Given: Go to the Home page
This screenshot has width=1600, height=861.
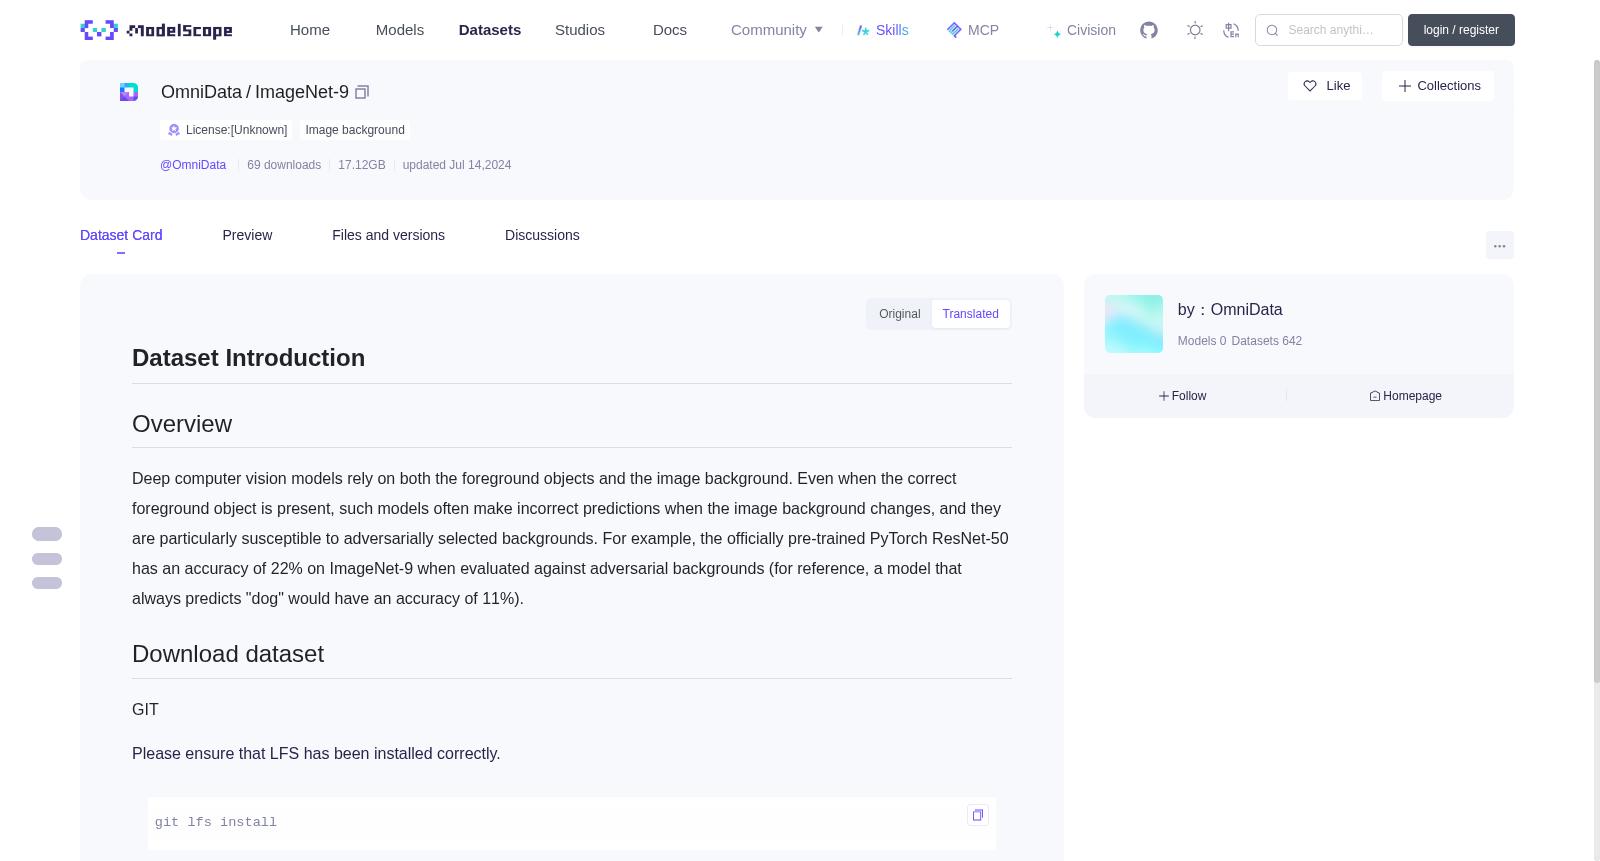Looking at the screenshot, I should click(310, 30).
